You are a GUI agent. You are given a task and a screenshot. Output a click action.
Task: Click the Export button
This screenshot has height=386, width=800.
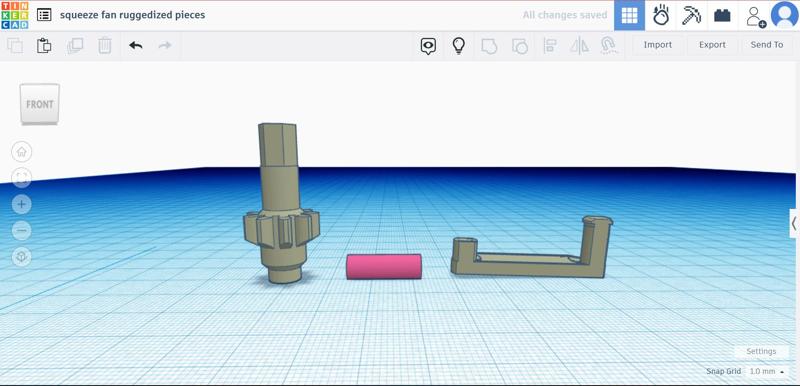(x=712, y=45)
